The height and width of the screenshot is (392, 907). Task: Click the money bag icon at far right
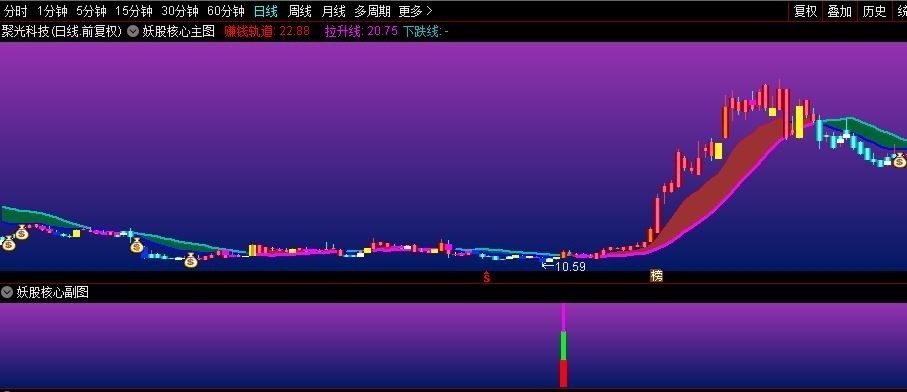tap(899, 160)
